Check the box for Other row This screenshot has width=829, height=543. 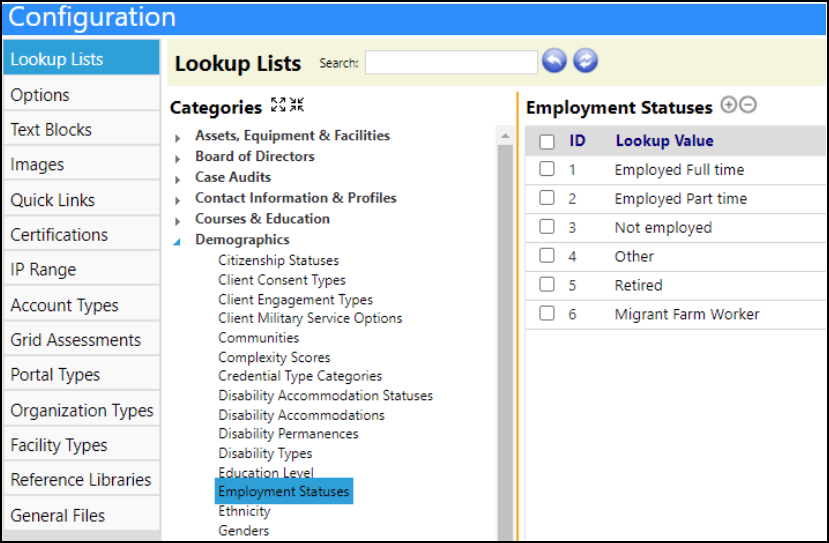tap(547, 256)
